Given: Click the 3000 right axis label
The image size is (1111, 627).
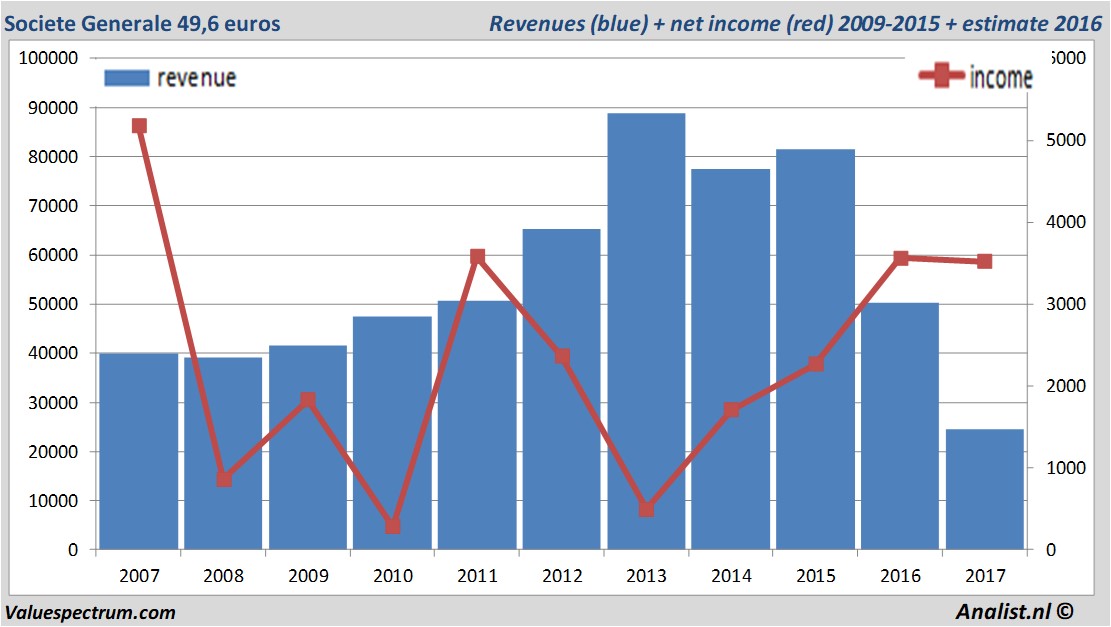Looking at the screenshot, I should (1066, 304).
